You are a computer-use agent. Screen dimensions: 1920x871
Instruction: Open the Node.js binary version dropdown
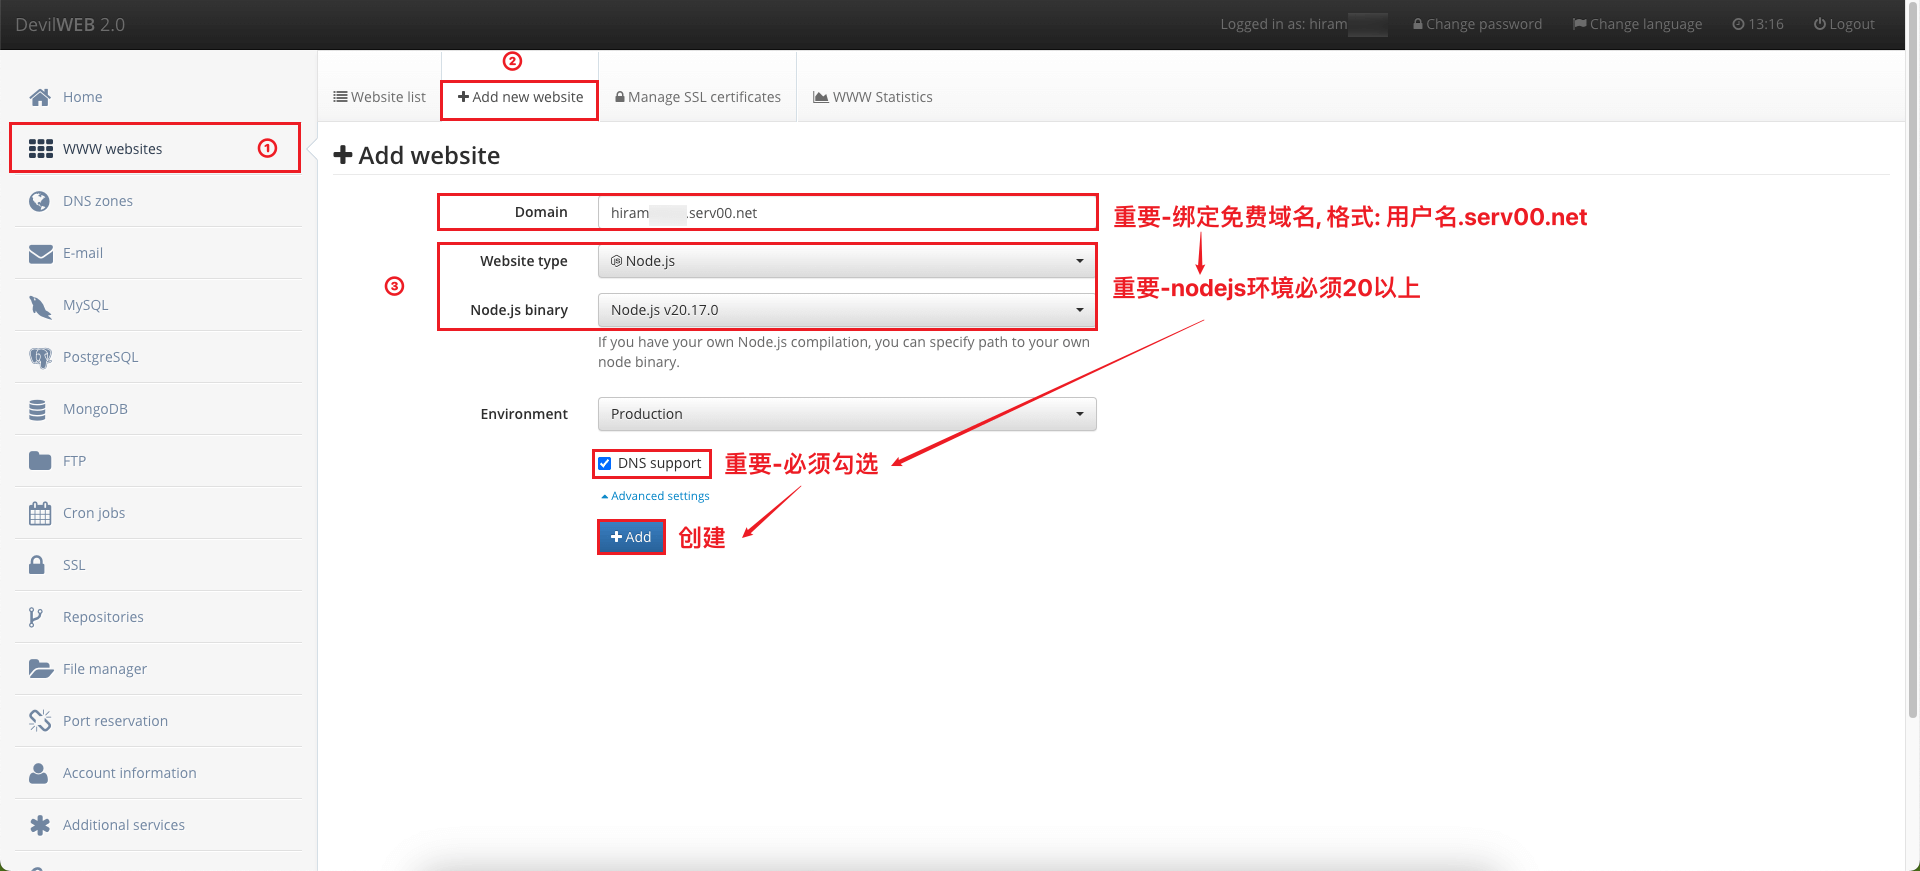[x=847, y=310]
